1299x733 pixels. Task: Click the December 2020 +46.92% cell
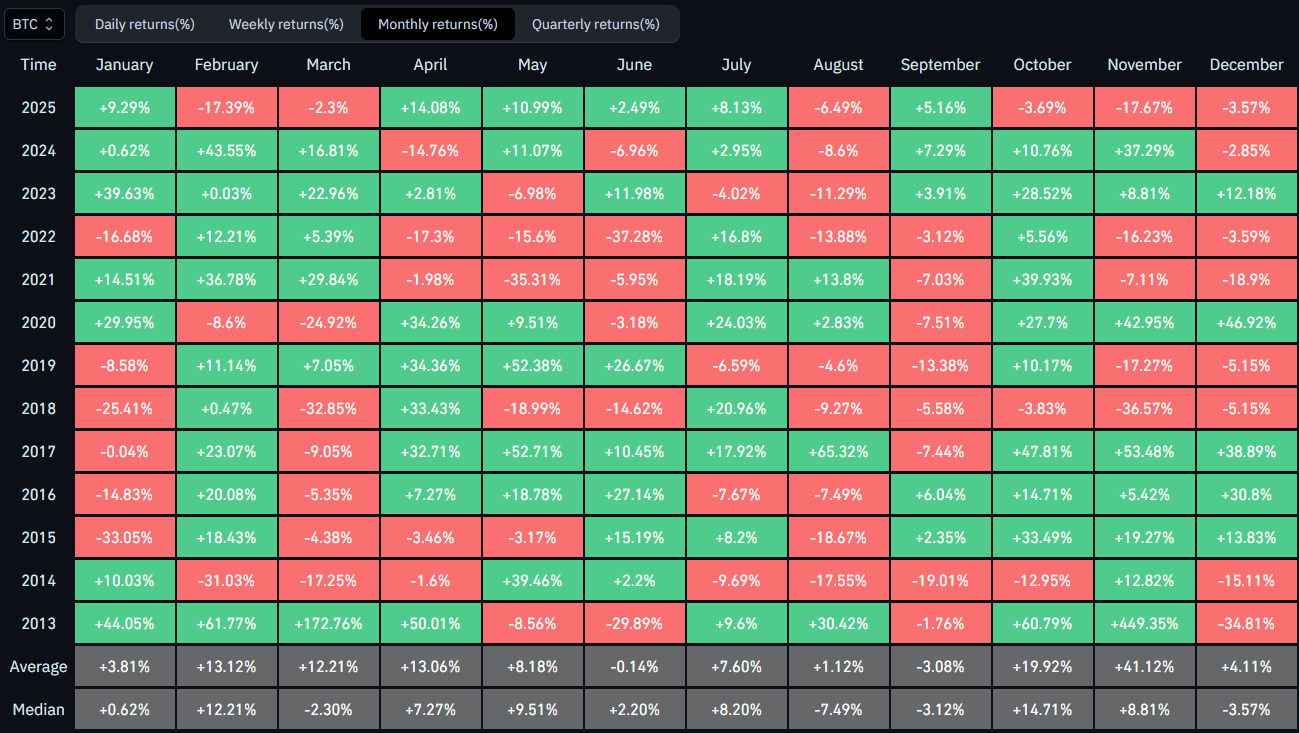1246,323
